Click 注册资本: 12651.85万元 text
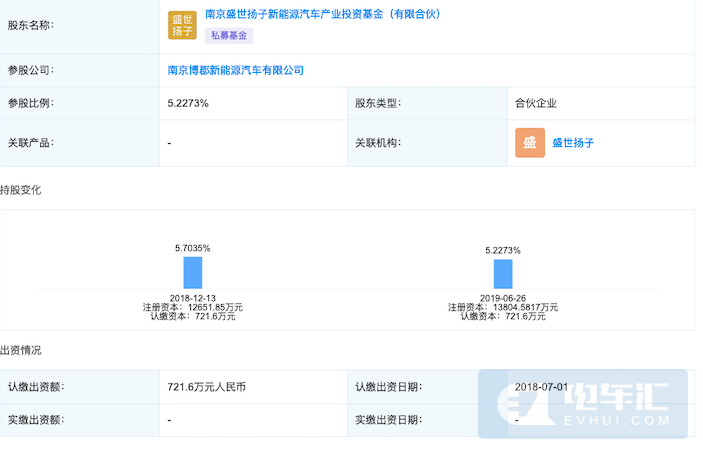703x458 pixels. [193, 307]
